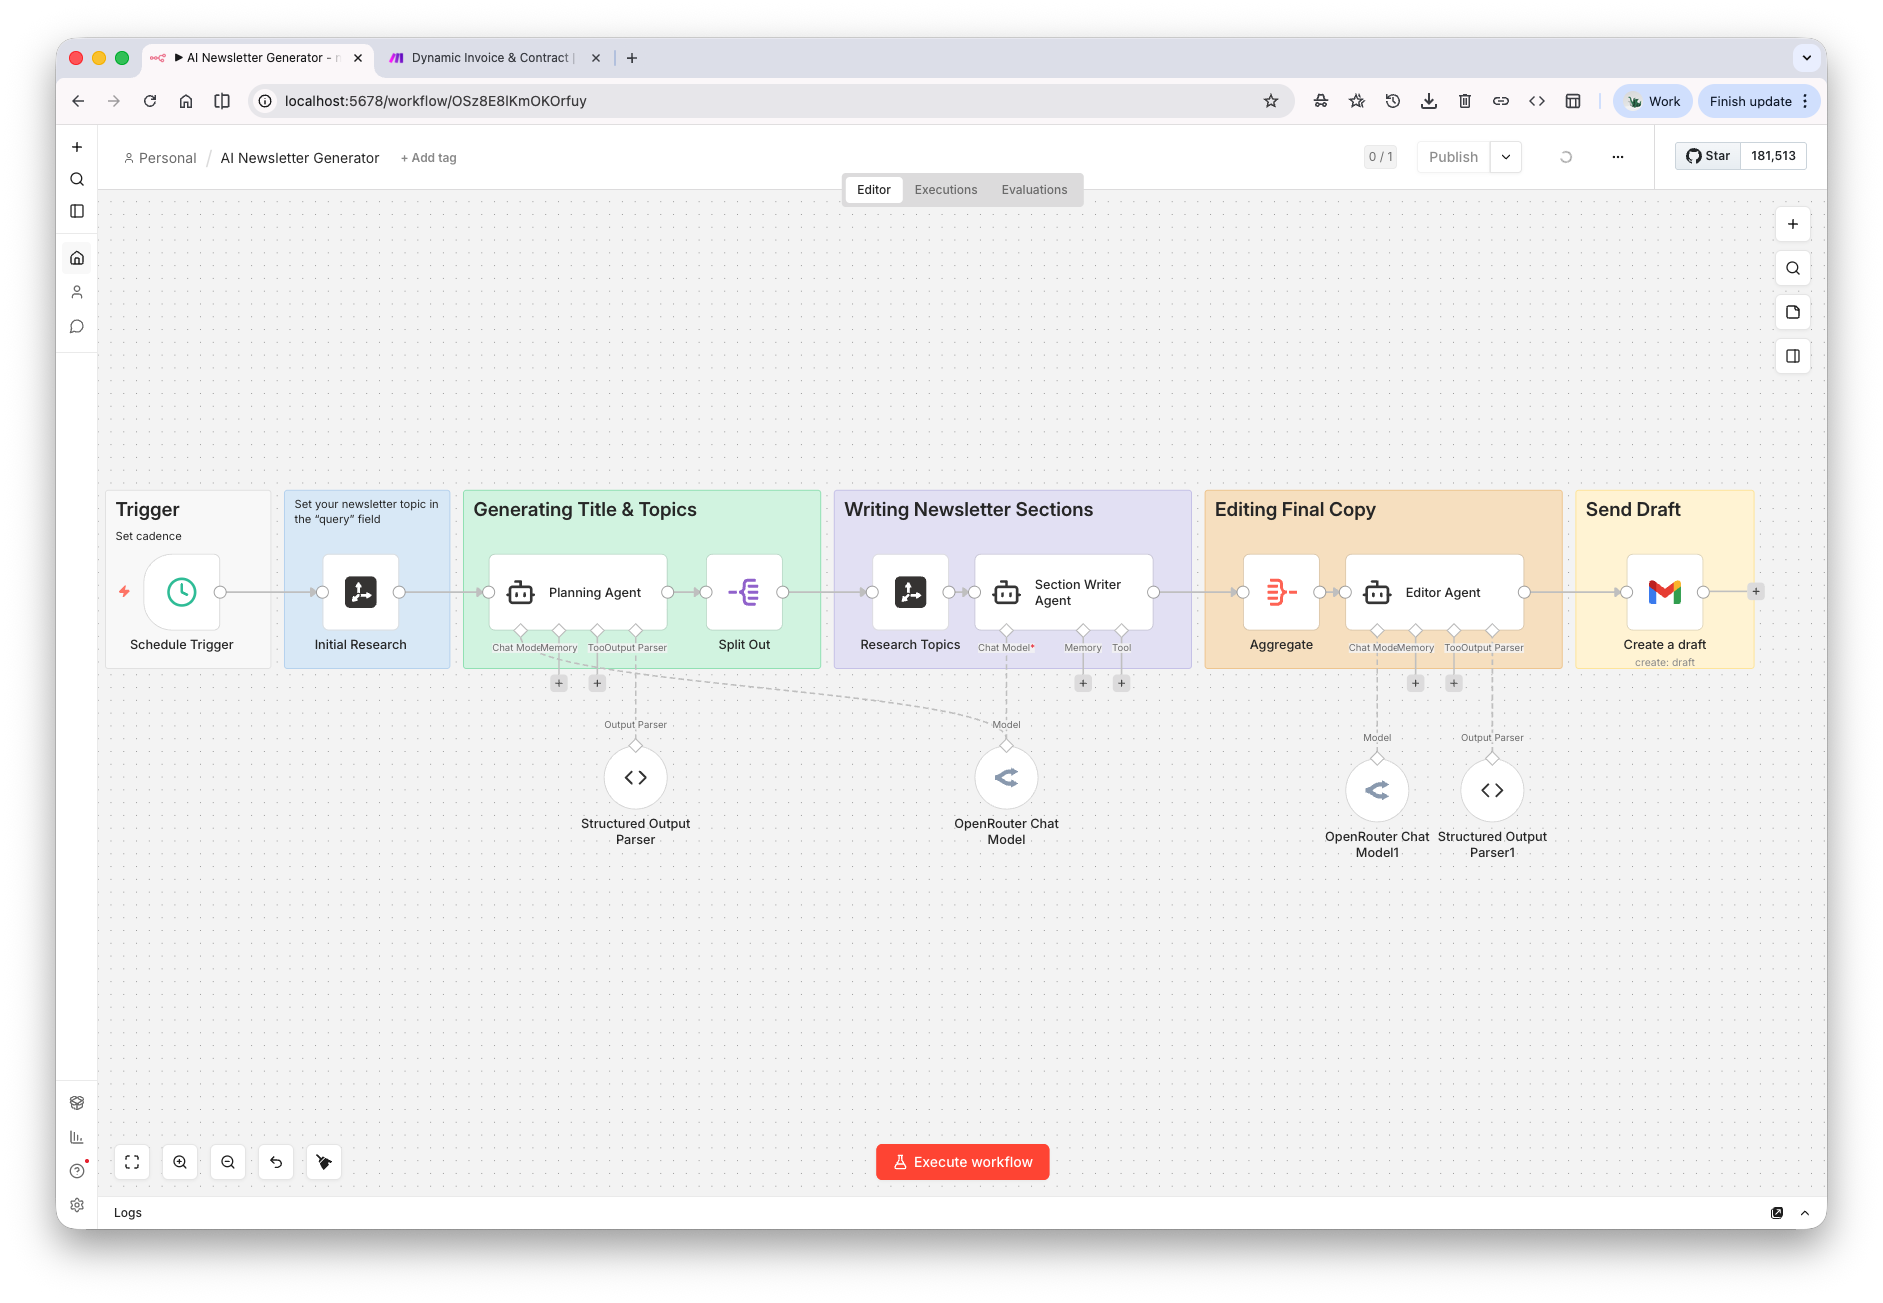Switch to the Executions tab
This screenshot has width=1883, height=1303.
pyautogui.click(x=945, y=189)
